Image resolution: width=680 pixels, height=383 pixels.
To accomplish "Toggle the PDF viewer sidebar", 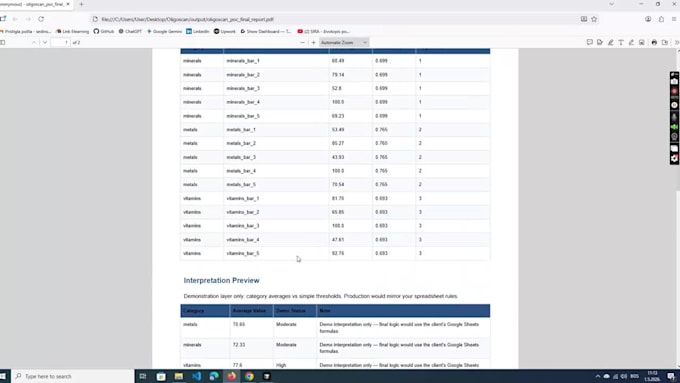I will pos(3,43).
